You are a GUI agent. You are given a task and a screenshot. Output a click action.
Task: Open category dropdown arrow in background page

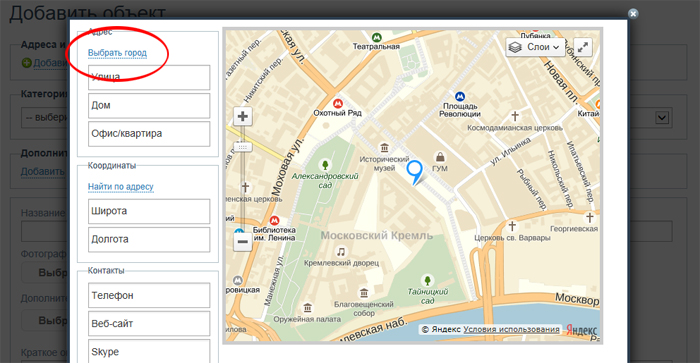click(x=662, y=118)
